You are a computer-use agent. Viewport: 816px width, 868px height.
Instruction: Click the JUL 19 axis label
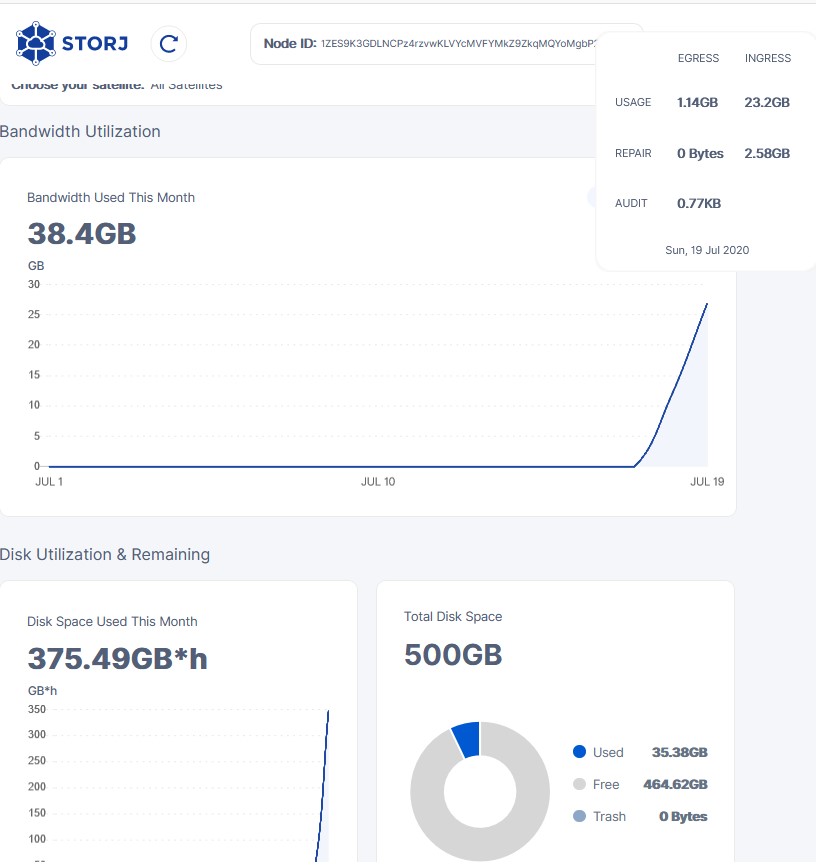point(707,482)
